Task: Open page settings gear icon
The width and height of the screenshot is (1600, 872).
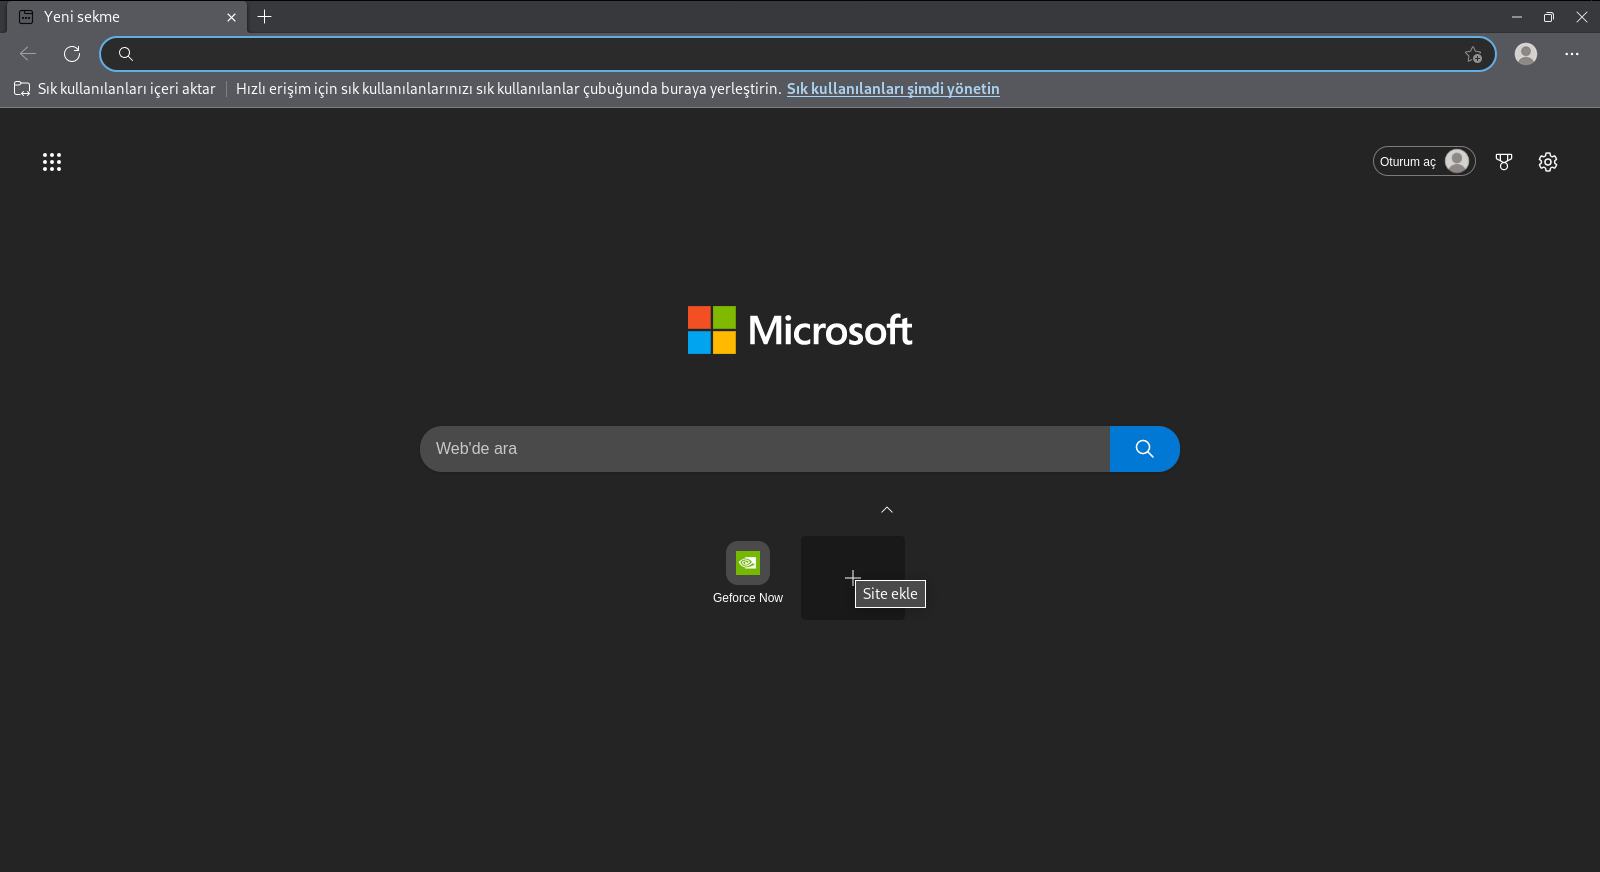Action: pyautogui.click(x=1548, y=162)
